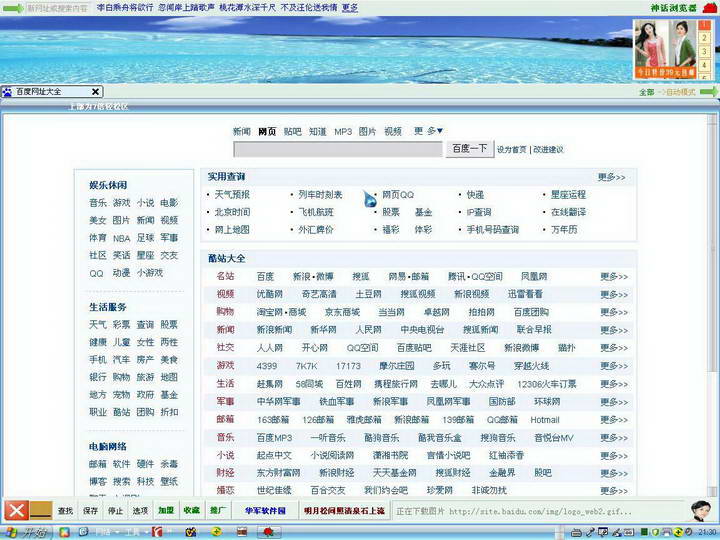Open the 天气预报 link
Screen dimensions: 720x540
pyautogui.click(x=232, y=195)
